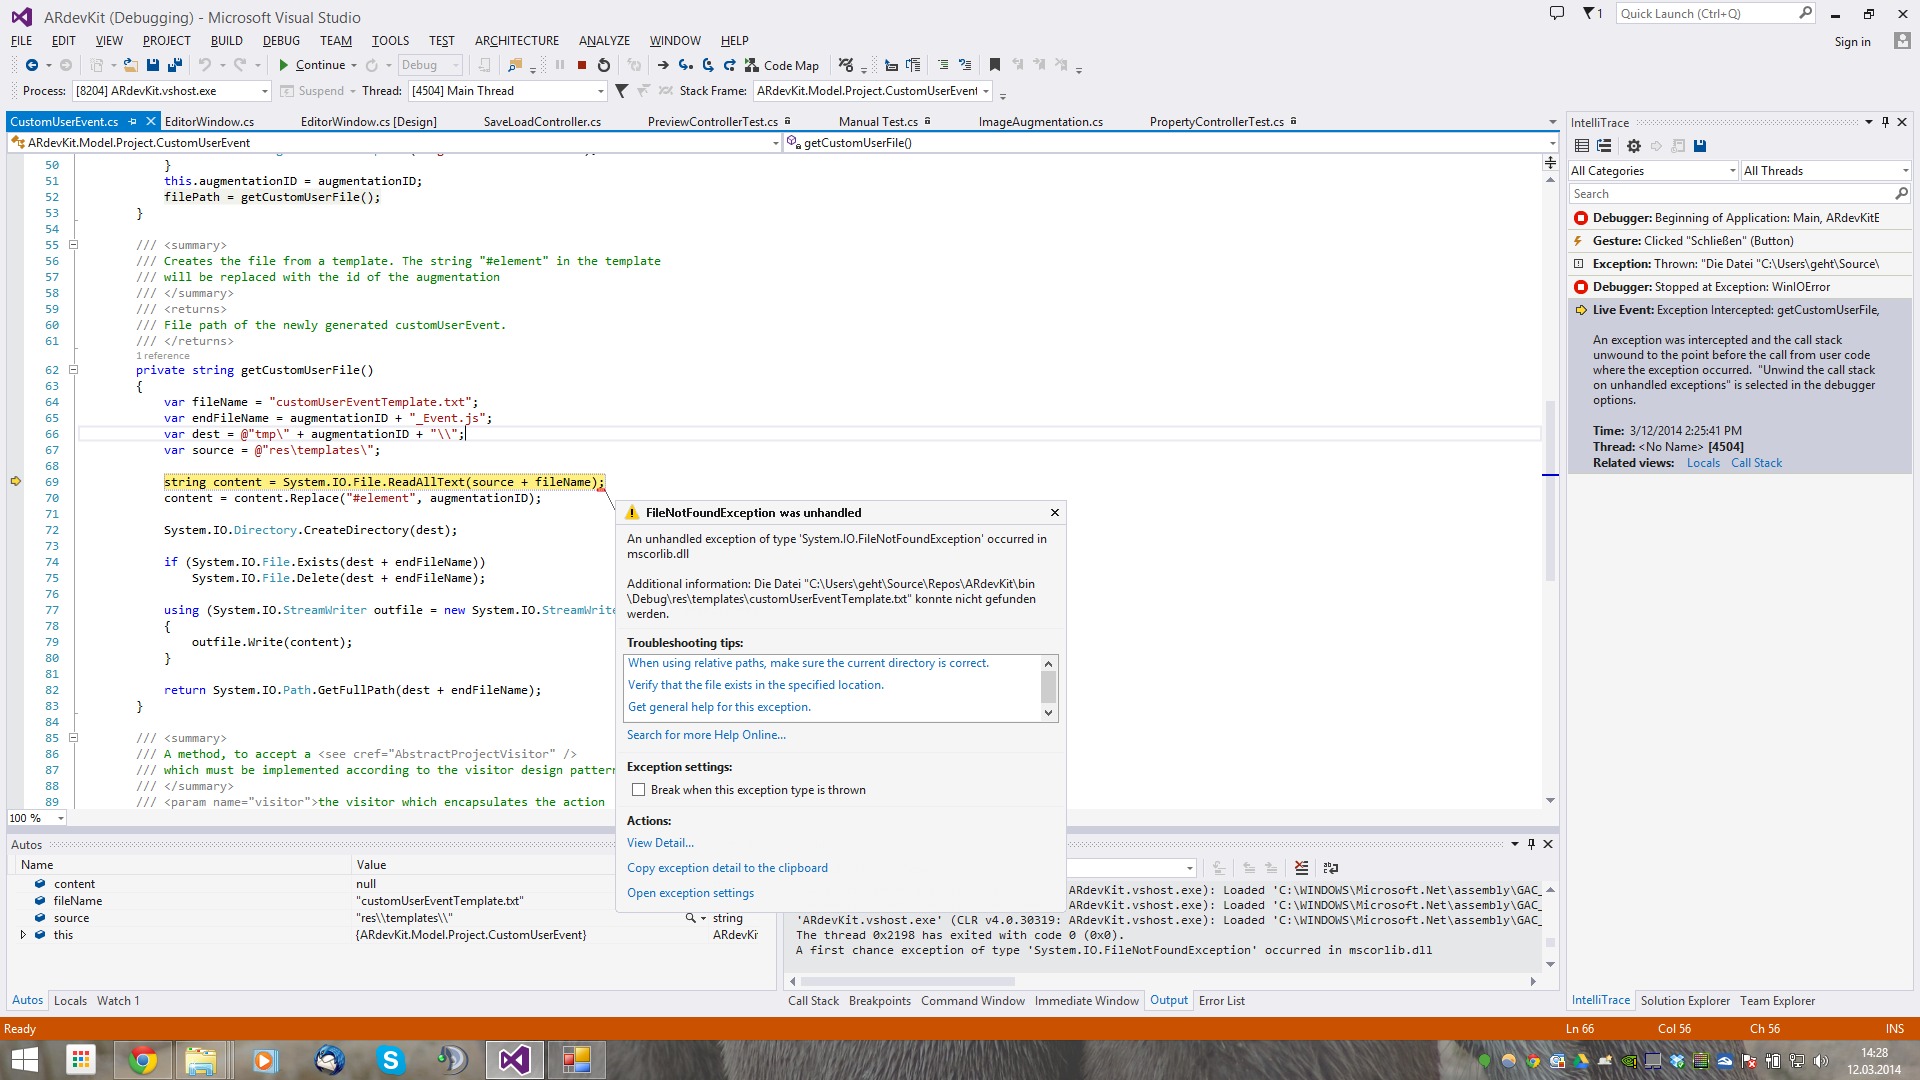Click the Restart debugging icon

[604, 65]
